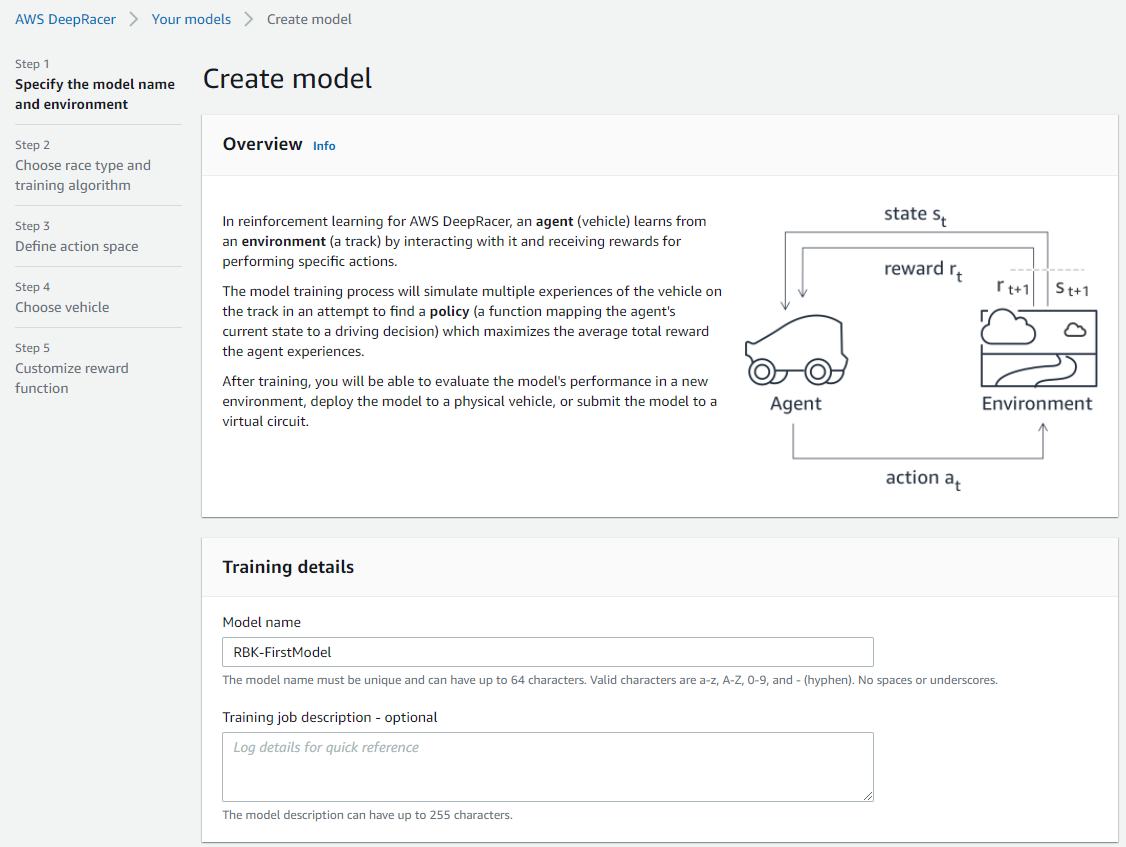Open Overview Info link
Viewport: 1126px width, 847px height.
(324, 146)
